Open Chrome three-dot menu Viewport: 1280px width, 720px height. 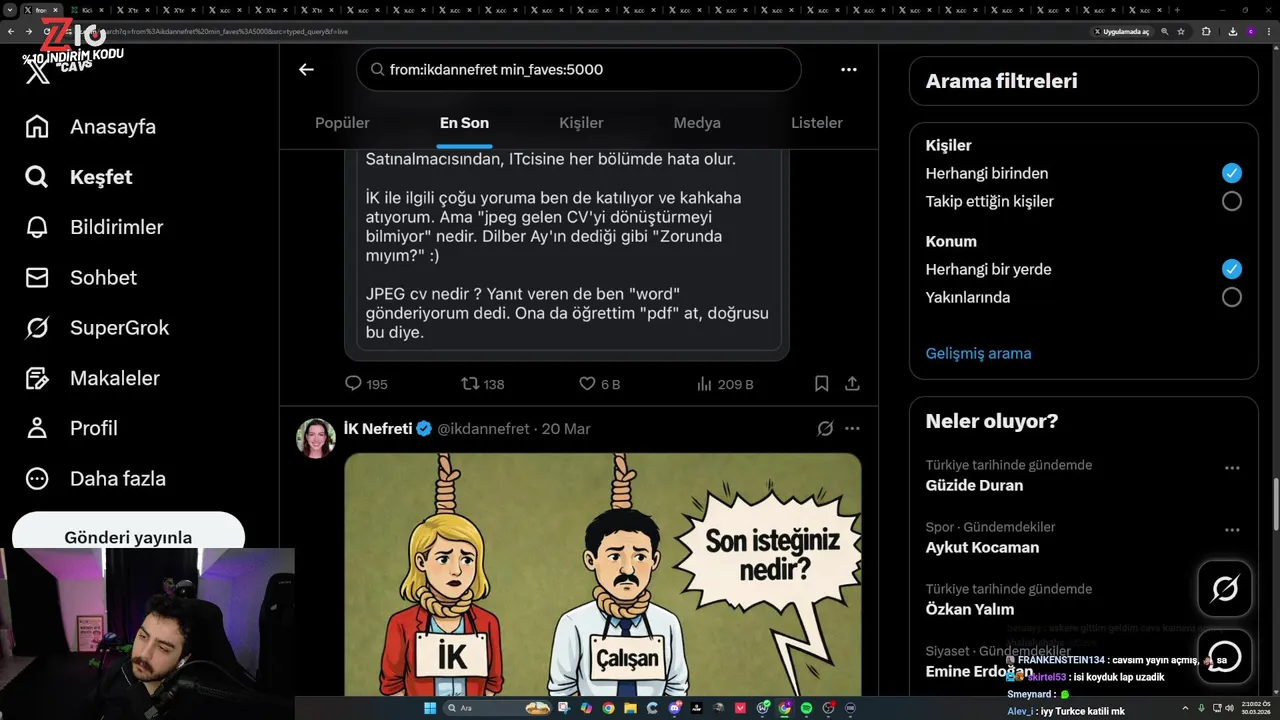tap(1268, 31)
